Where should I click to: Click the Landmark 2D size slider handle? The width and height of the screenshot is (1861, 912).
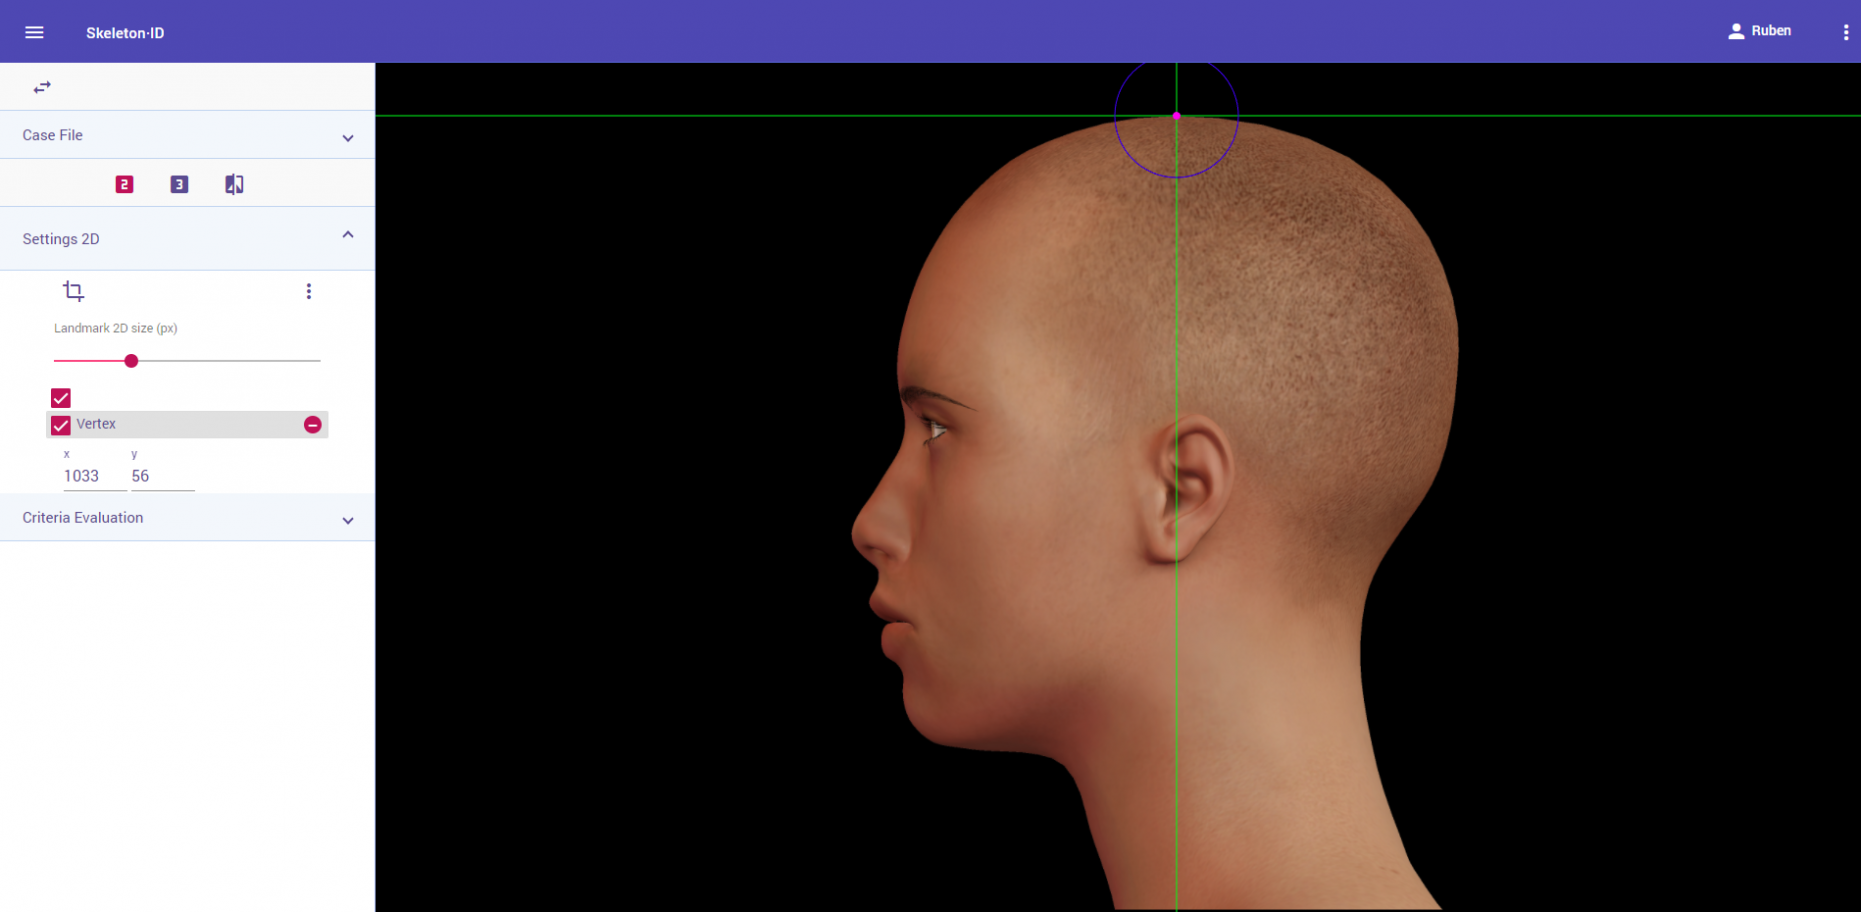[131, 361]
